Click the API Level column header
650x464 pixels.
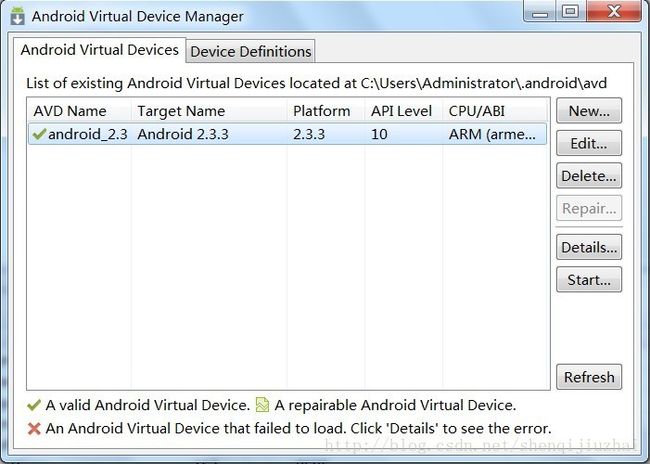pyautogui.click(x=404, y=111)
